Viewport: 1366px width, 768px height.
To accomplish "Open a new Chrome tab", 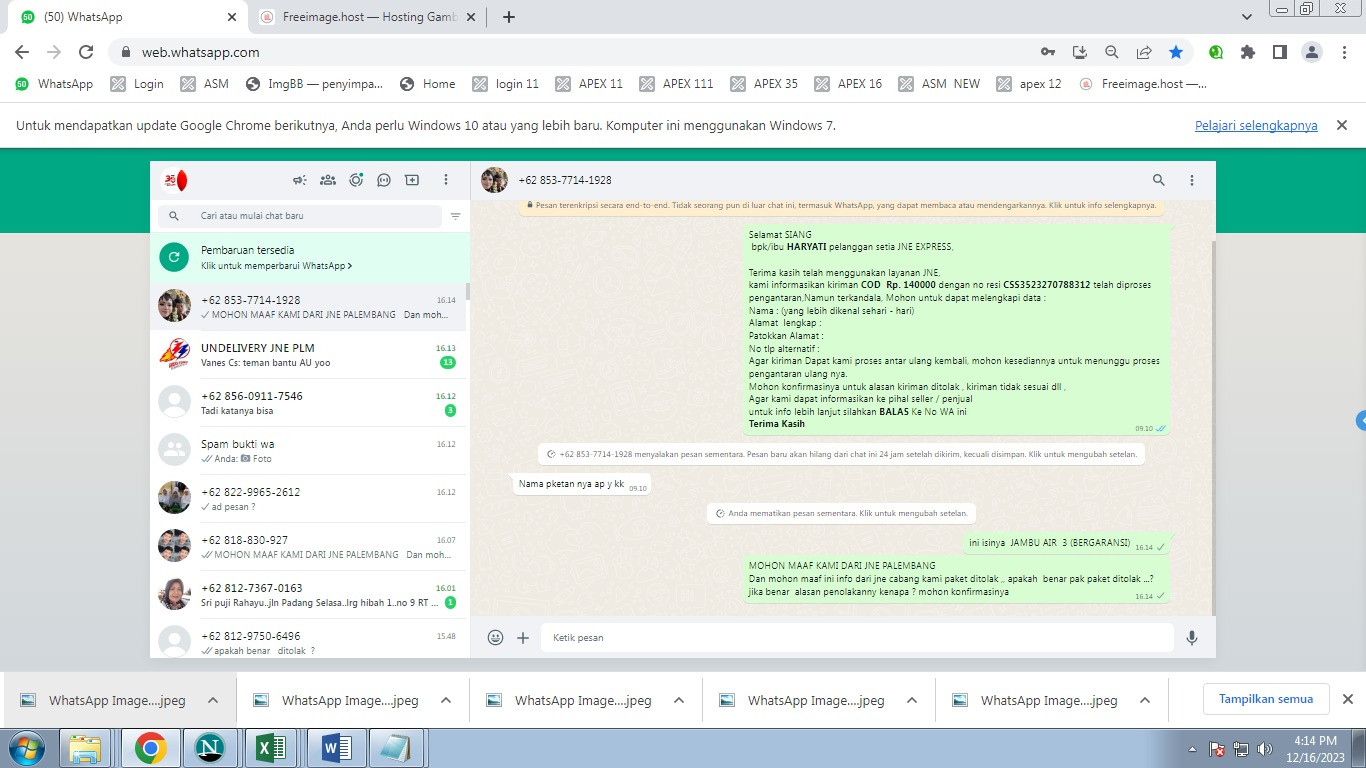I will pos(509,17).
